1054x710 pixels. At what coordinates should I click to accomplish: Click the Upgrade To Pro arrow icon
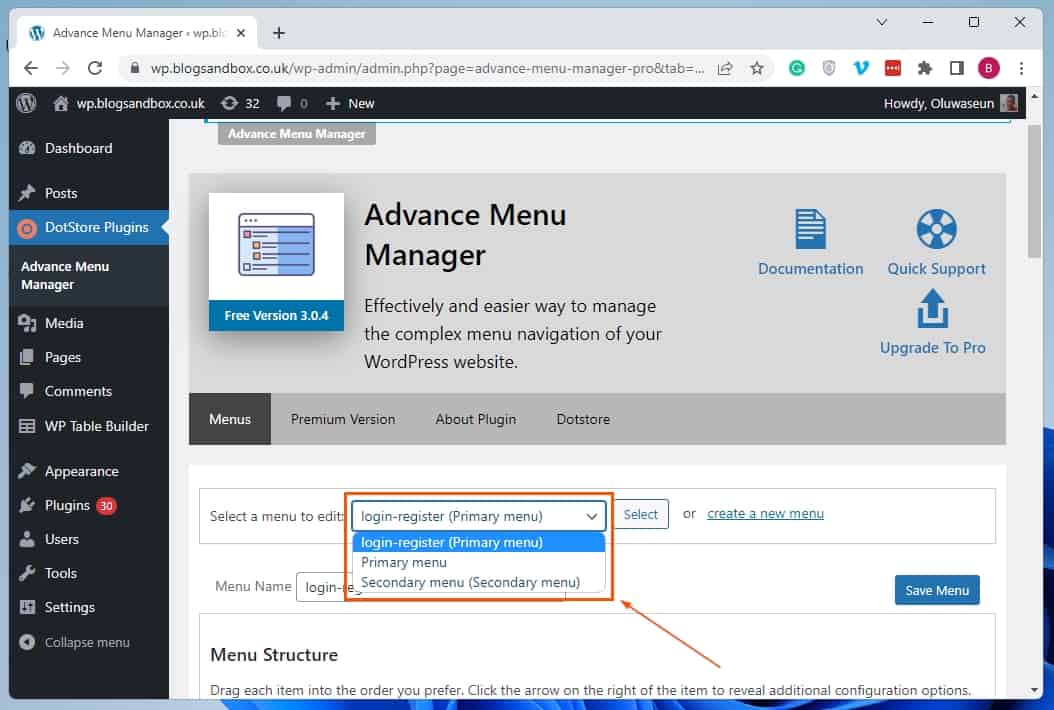pyautogui.click(x=933, y=308)
